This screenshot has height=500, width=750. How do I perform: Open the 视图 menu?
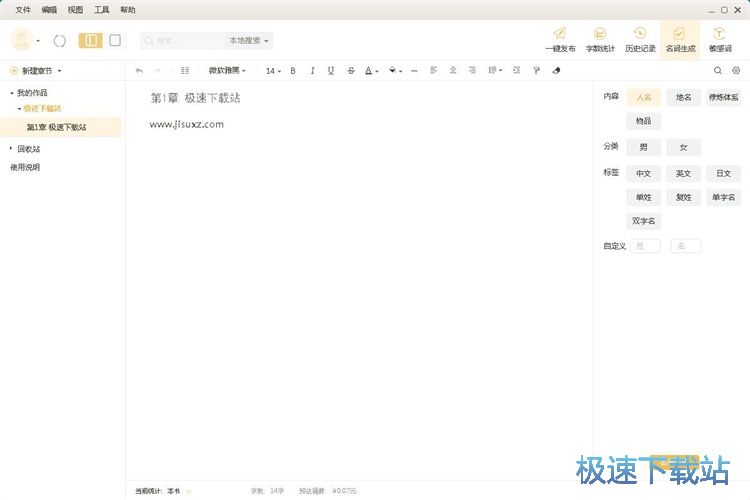pos(75,10)
